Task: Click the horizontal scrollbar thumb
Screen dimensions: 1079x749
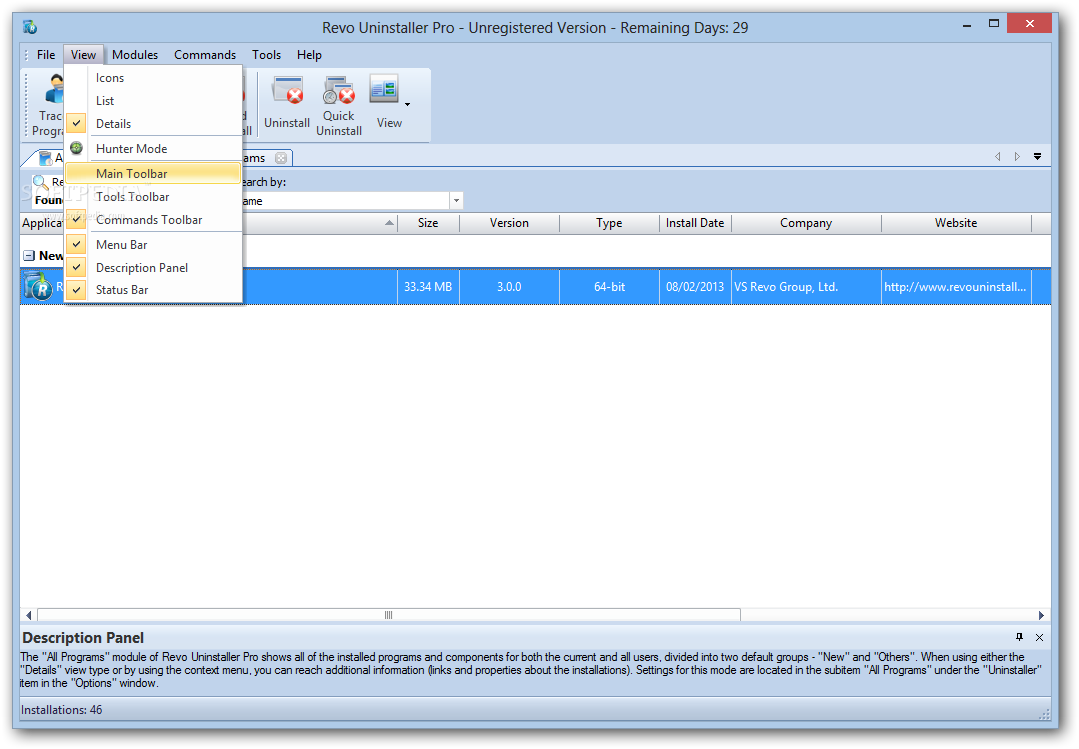Action: tap(389, 615)
